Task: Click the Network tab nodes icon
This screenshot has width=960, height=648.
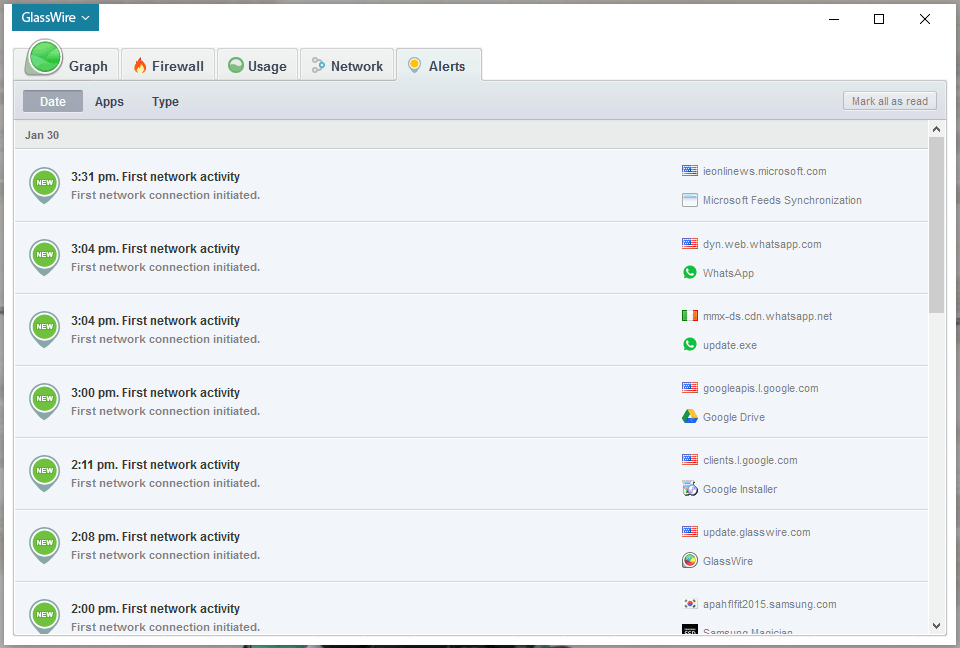Action: (318, 65)
